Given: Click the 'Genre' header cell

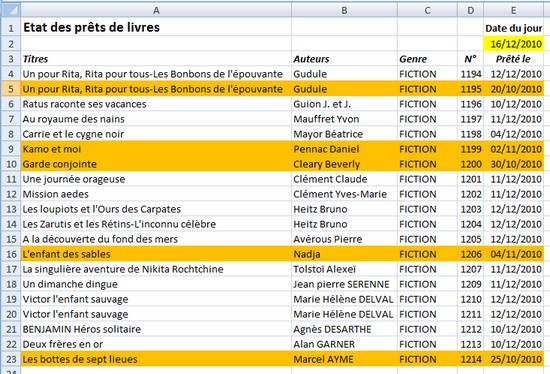Looking at the screenshot, I should 427,59.
